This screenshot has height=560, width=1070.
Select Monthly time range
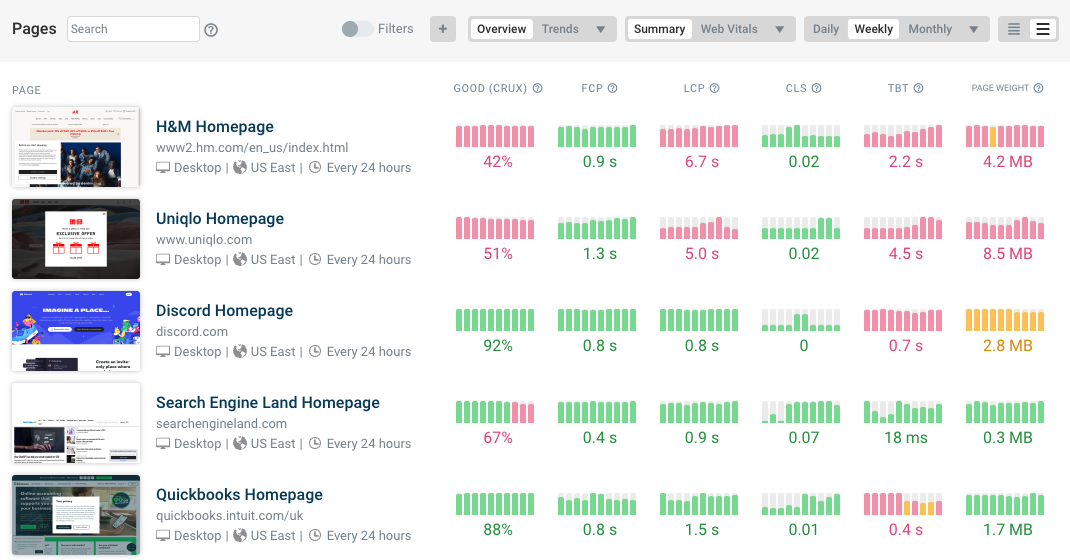tap(930, 29)
